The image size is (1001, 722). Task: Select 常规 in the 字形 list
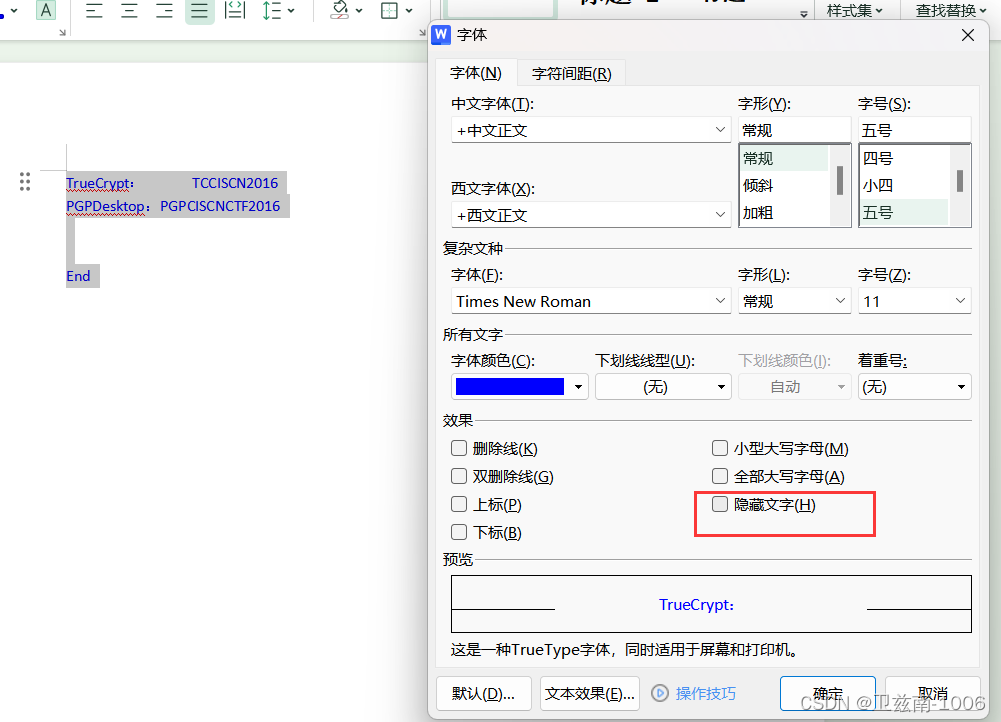784,158
